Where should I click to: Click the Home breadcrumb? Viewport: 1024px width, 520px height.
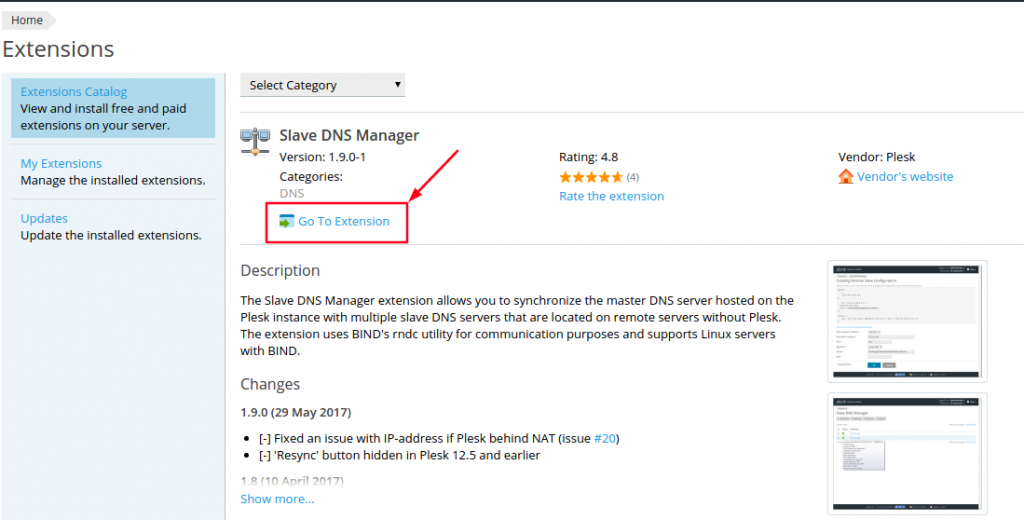[27, 20]
